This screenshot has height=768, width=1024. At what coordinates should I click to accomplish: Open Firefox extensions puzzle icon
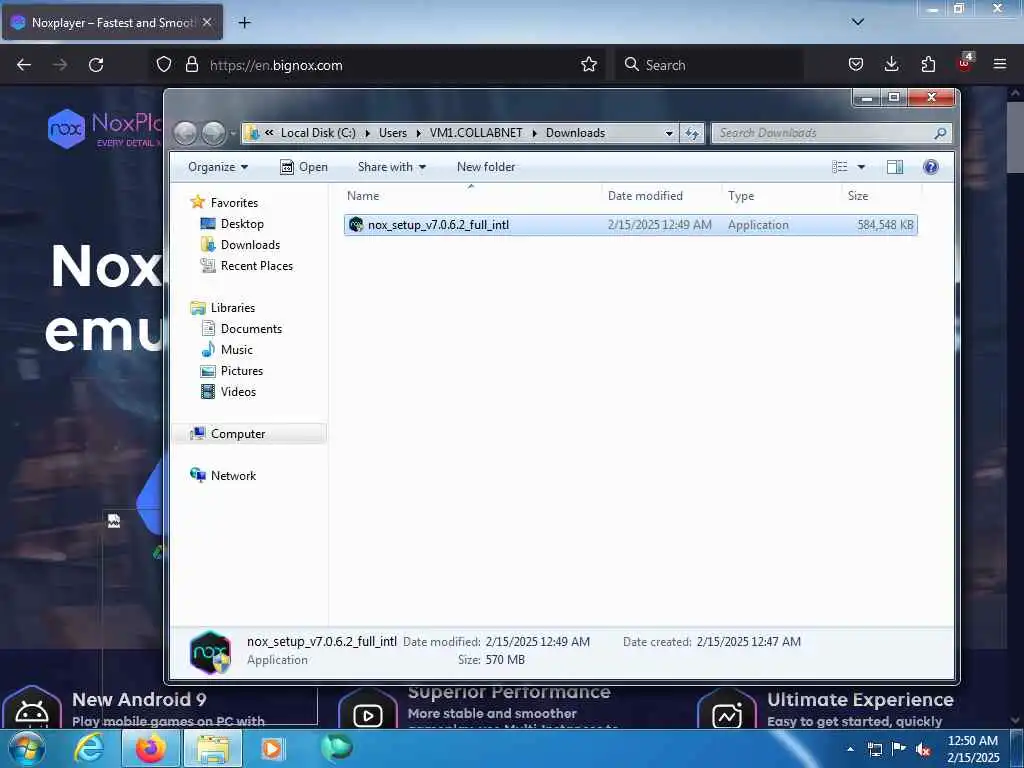click(928, 65)
